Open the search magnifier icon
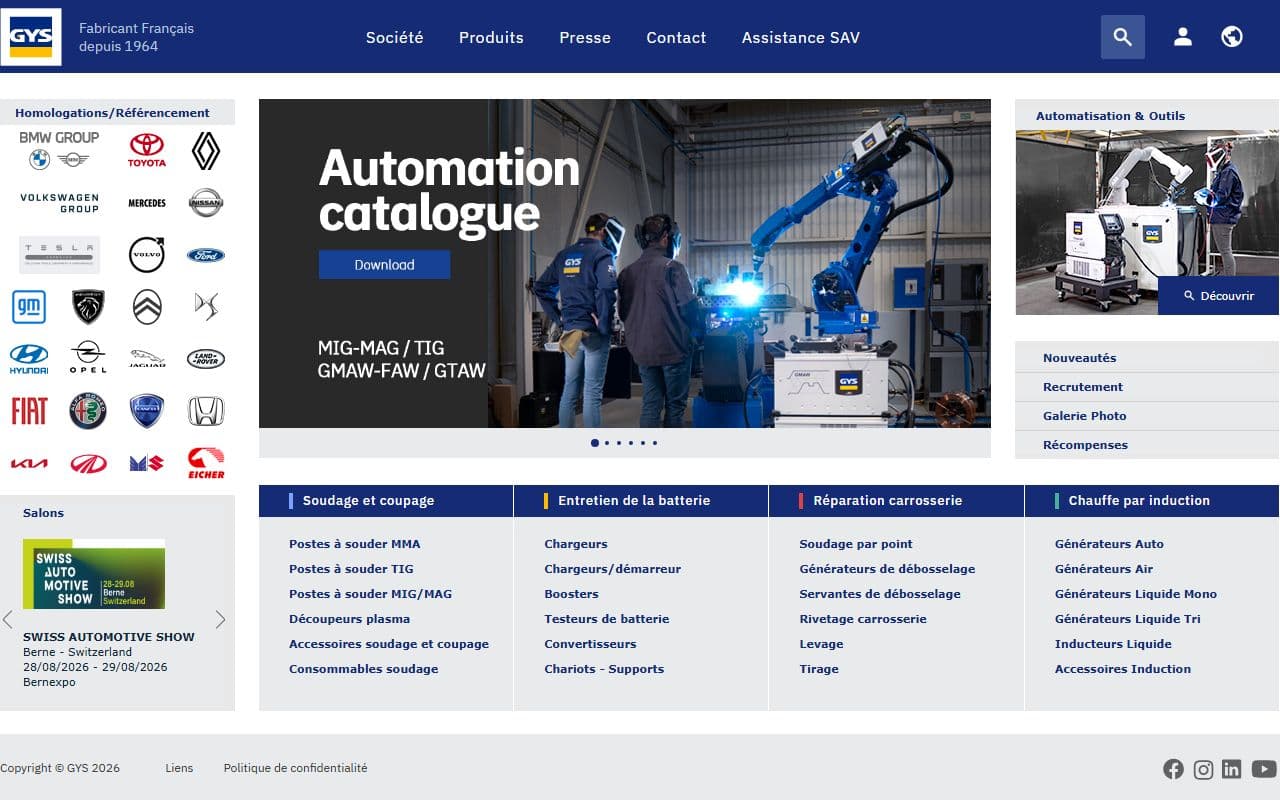 click(1123, 37)
